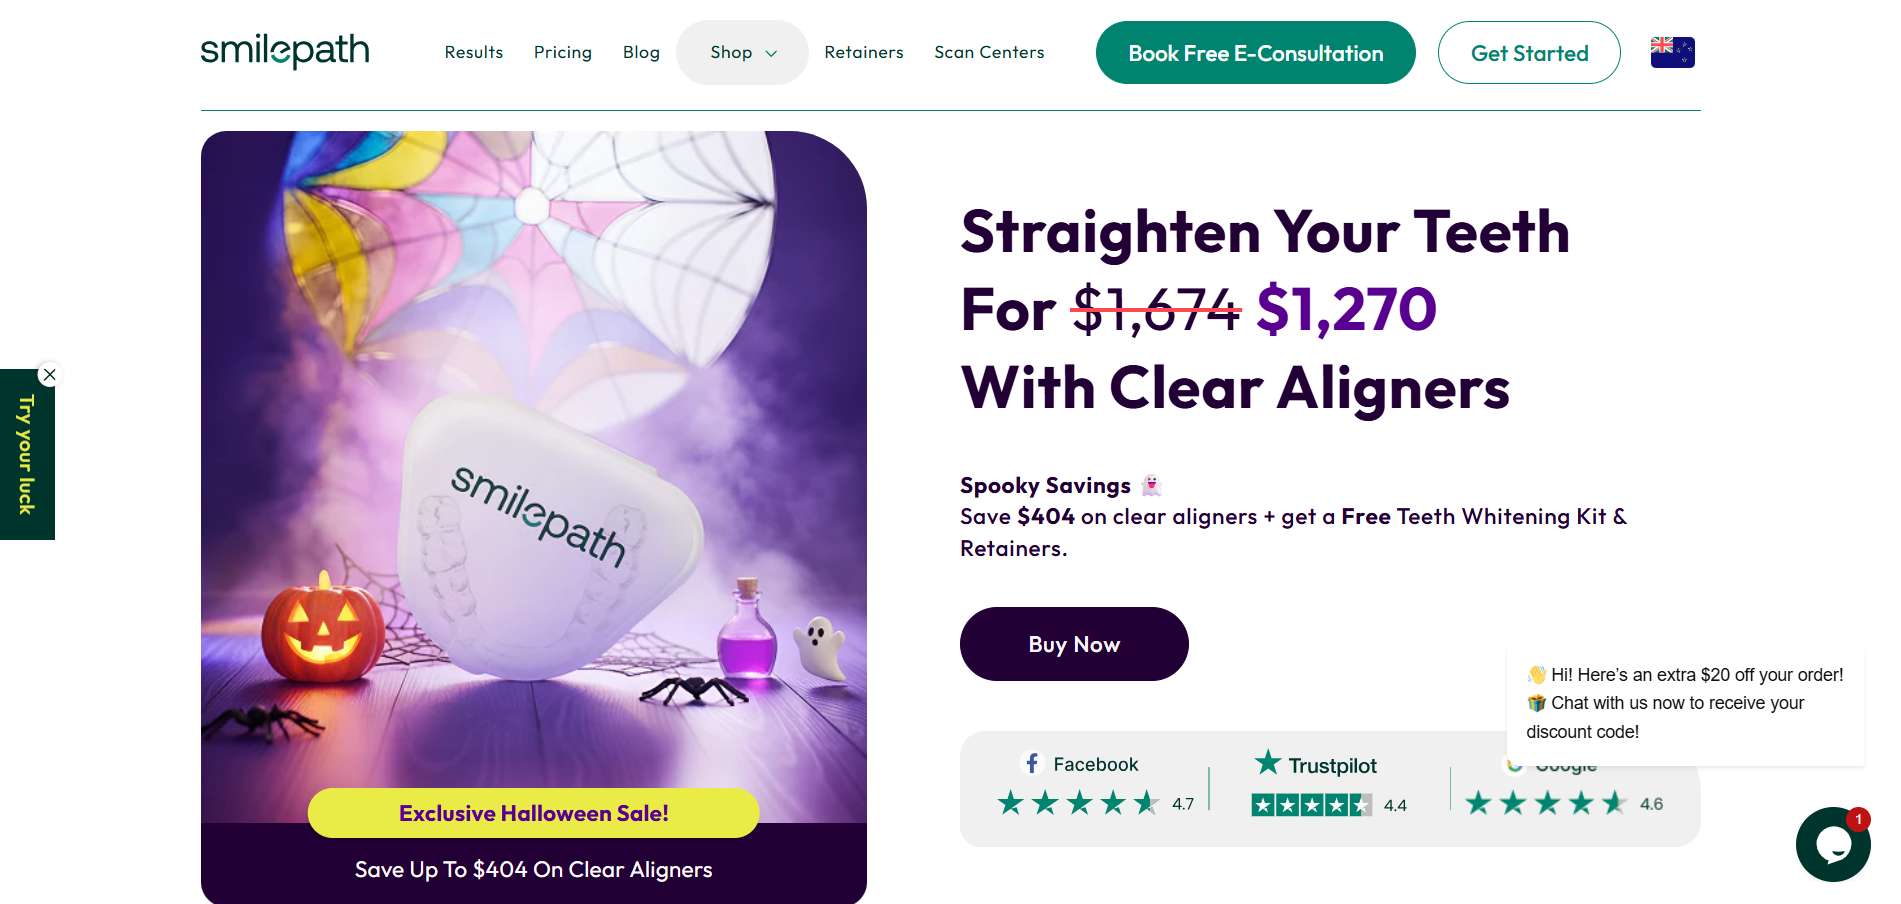This screenshot has width=1901, height=904.
Task: Click the Shop chevron arrow
Action: point(771,53)
